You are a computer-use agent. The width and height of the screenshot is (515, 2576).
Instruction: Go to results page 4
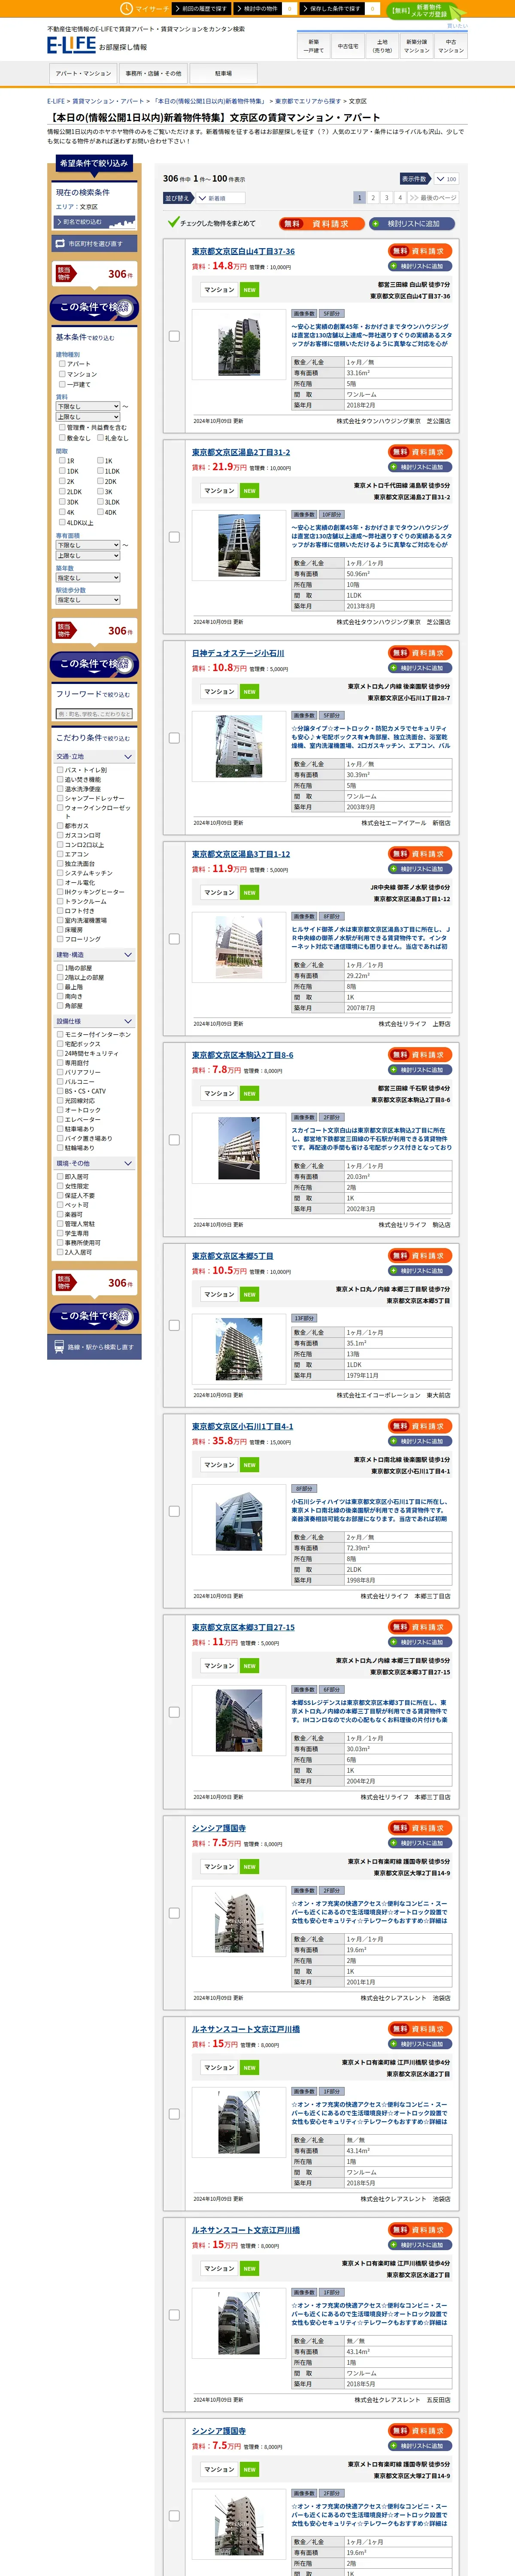[x=400, y=198]
